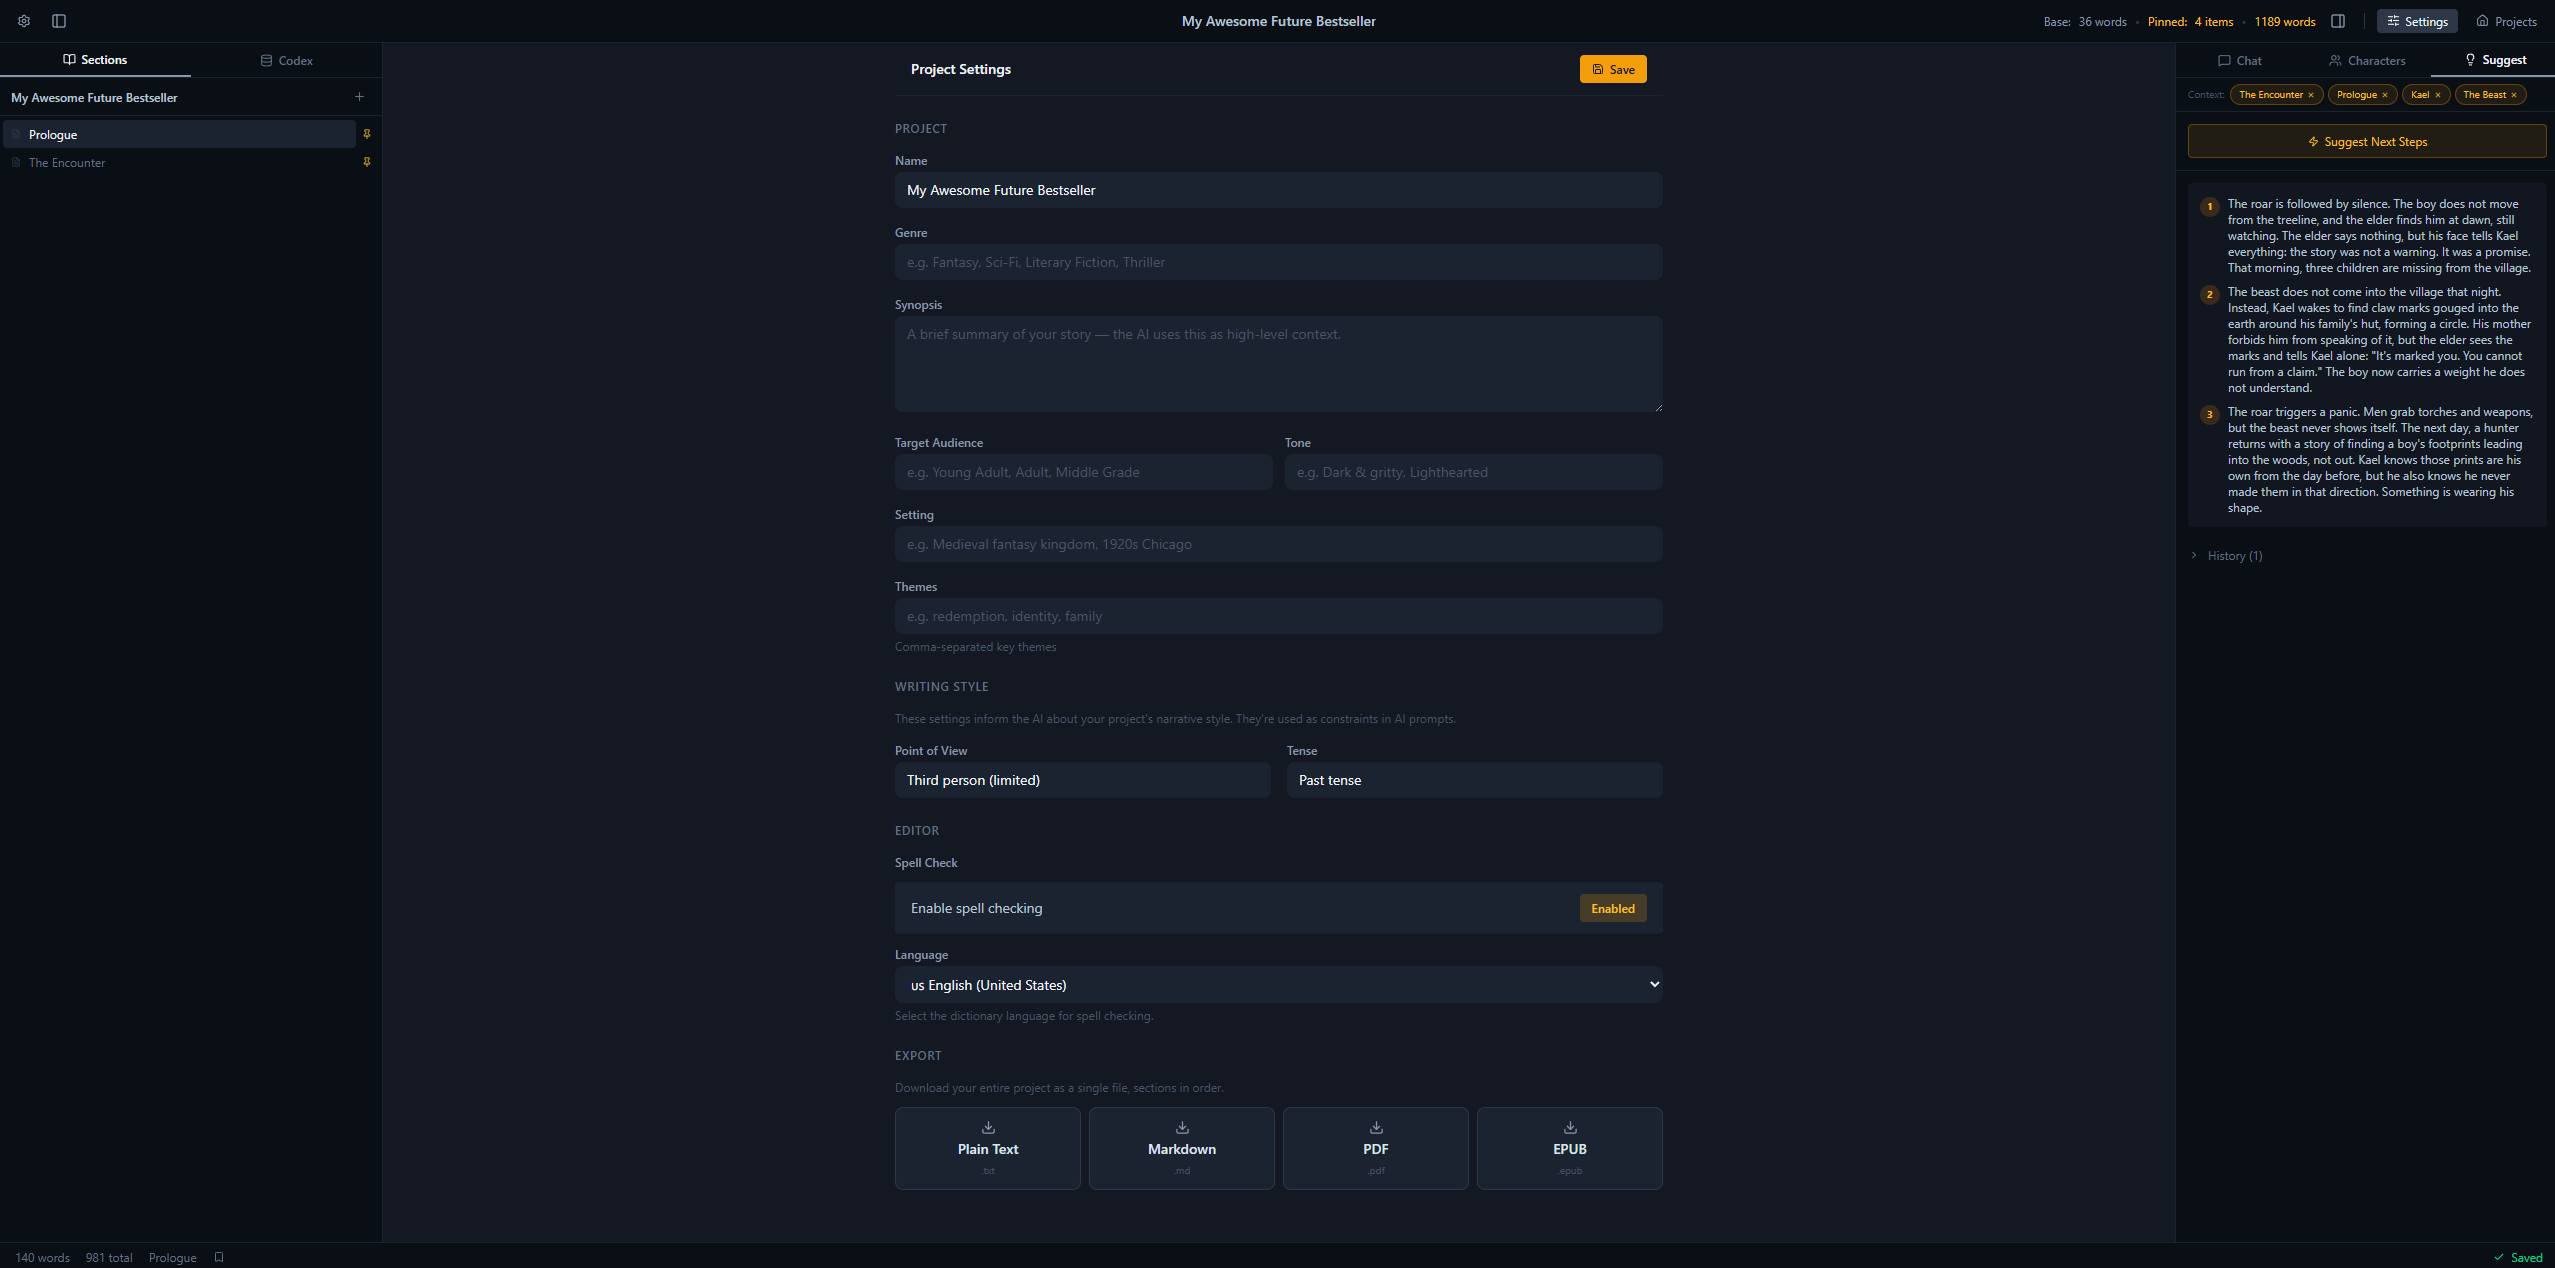
Task: Click the first suggestion about the roar and silence
Action: tap(2379, 236)
